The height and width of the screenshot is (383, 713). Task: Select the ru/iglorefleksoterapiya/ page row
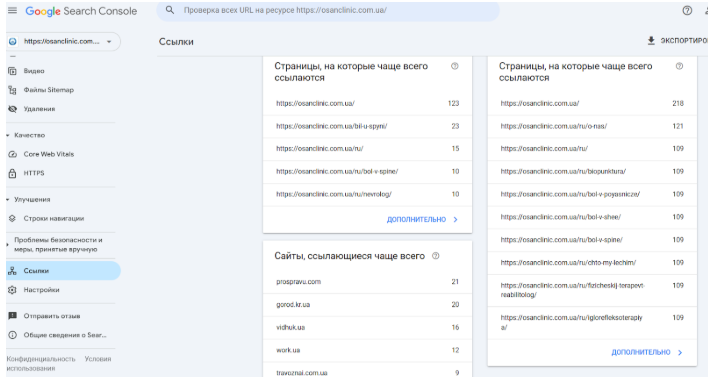point(592,323)
